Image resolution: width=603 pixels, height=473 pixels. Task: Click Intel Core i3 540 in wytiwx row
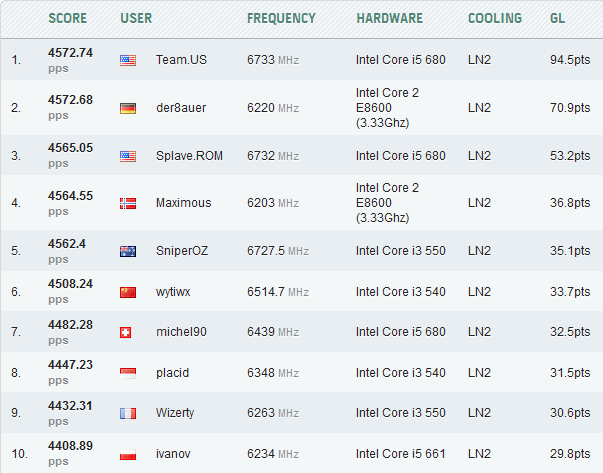pyautogui.click(x=400, y=292)
